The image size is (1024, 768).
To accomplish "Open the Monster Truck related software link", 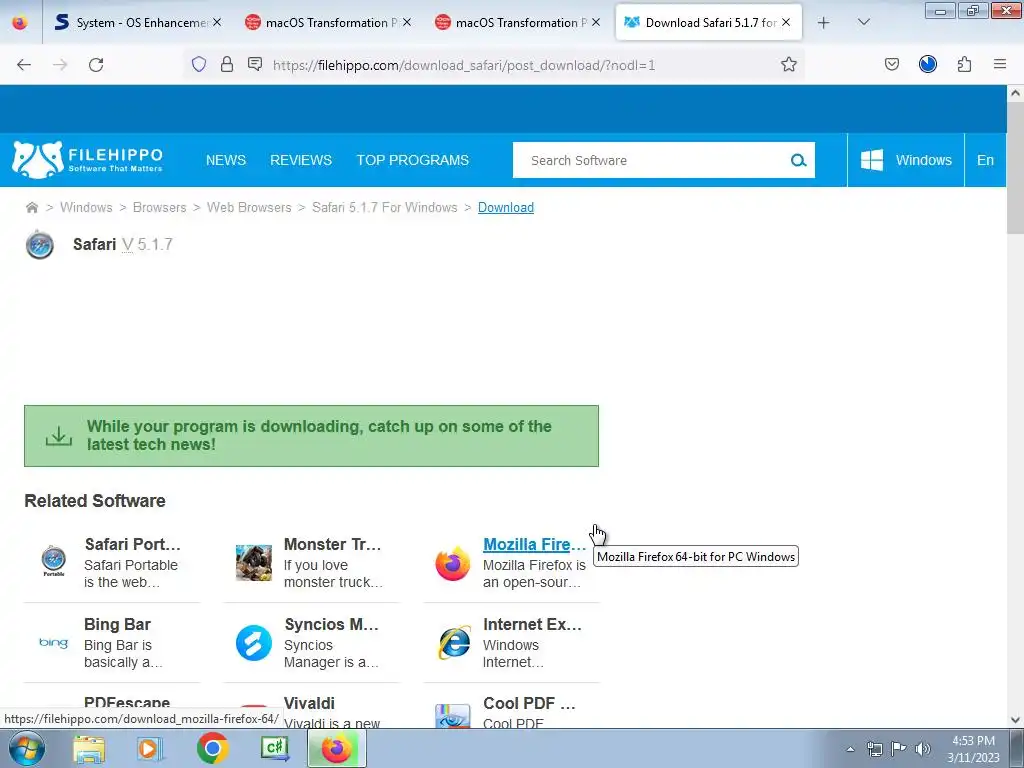I will [332, 545].
